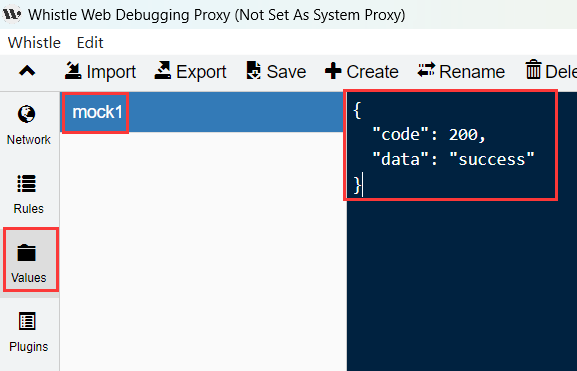Collapse the toolbar using the up chevron

27,71
